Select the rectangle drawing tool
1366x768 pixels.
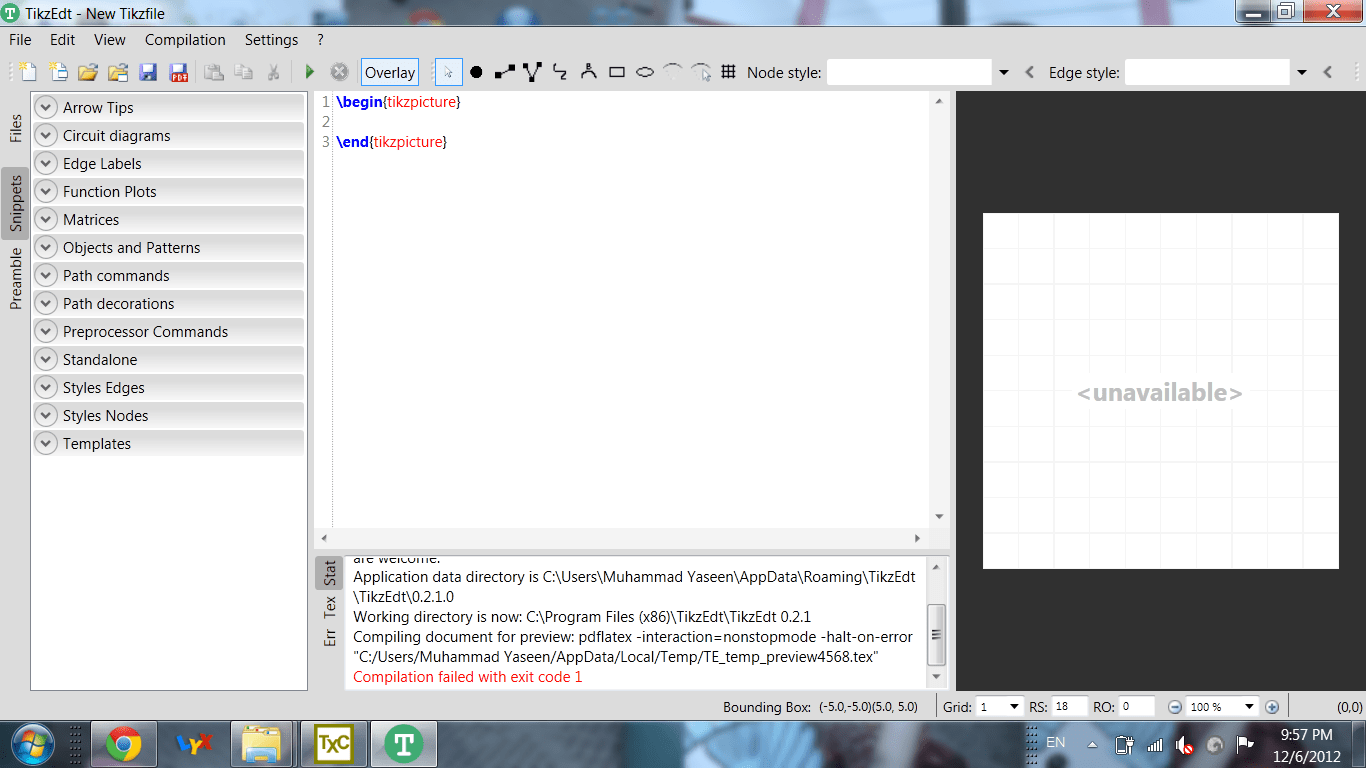(616, 71)
